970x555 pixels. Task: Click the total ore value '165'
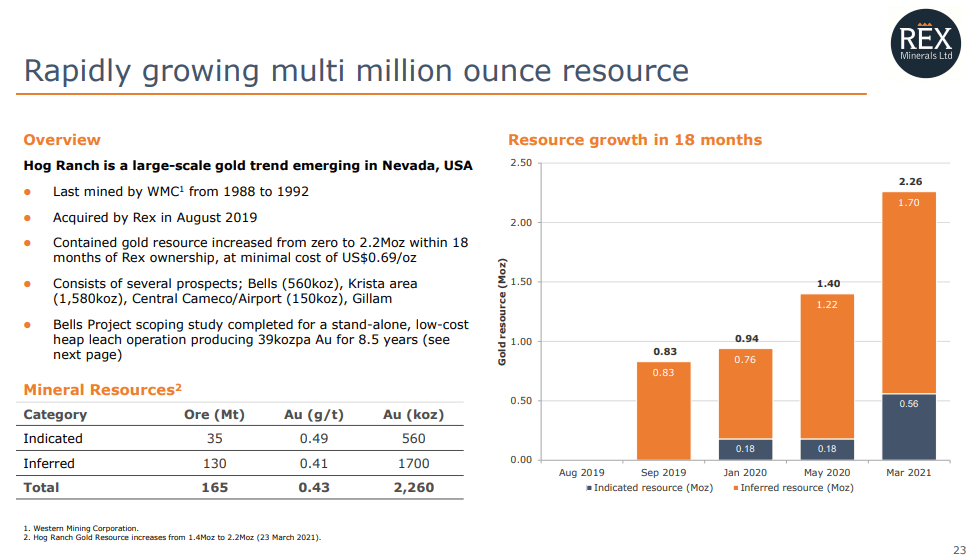pos(215,488)
